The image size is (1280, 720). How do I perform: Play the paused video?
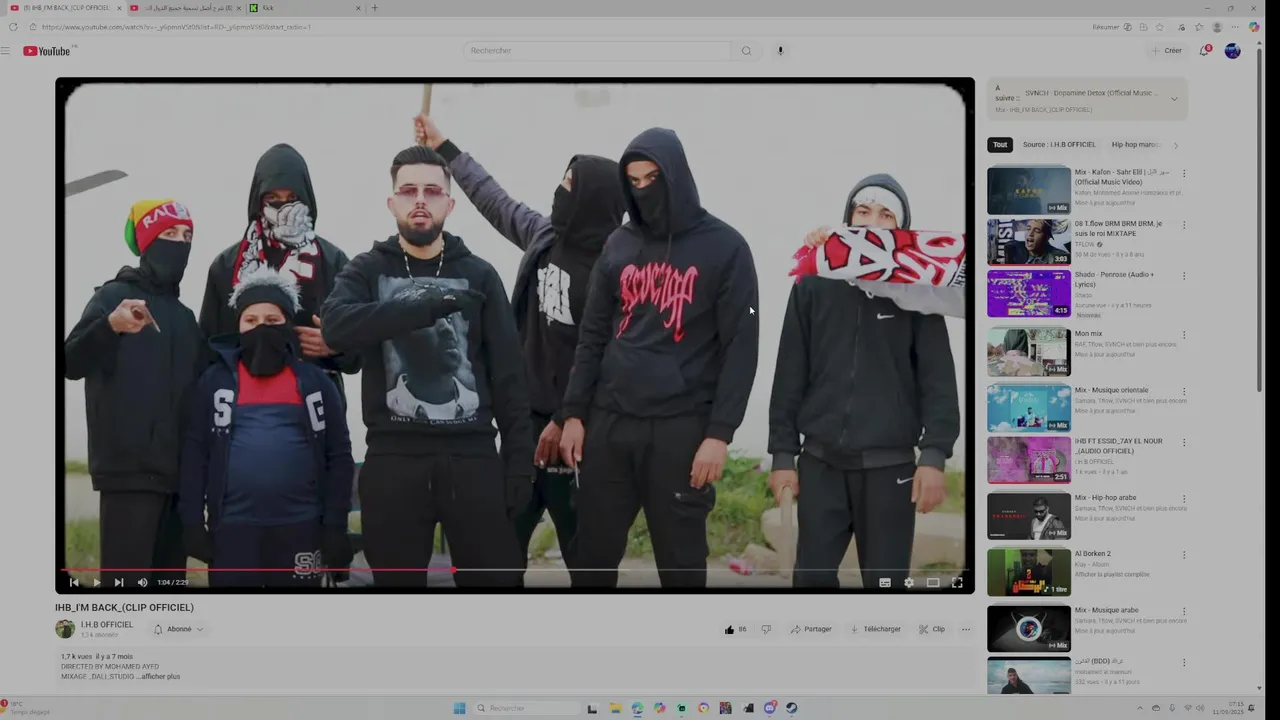pos(96,582)
